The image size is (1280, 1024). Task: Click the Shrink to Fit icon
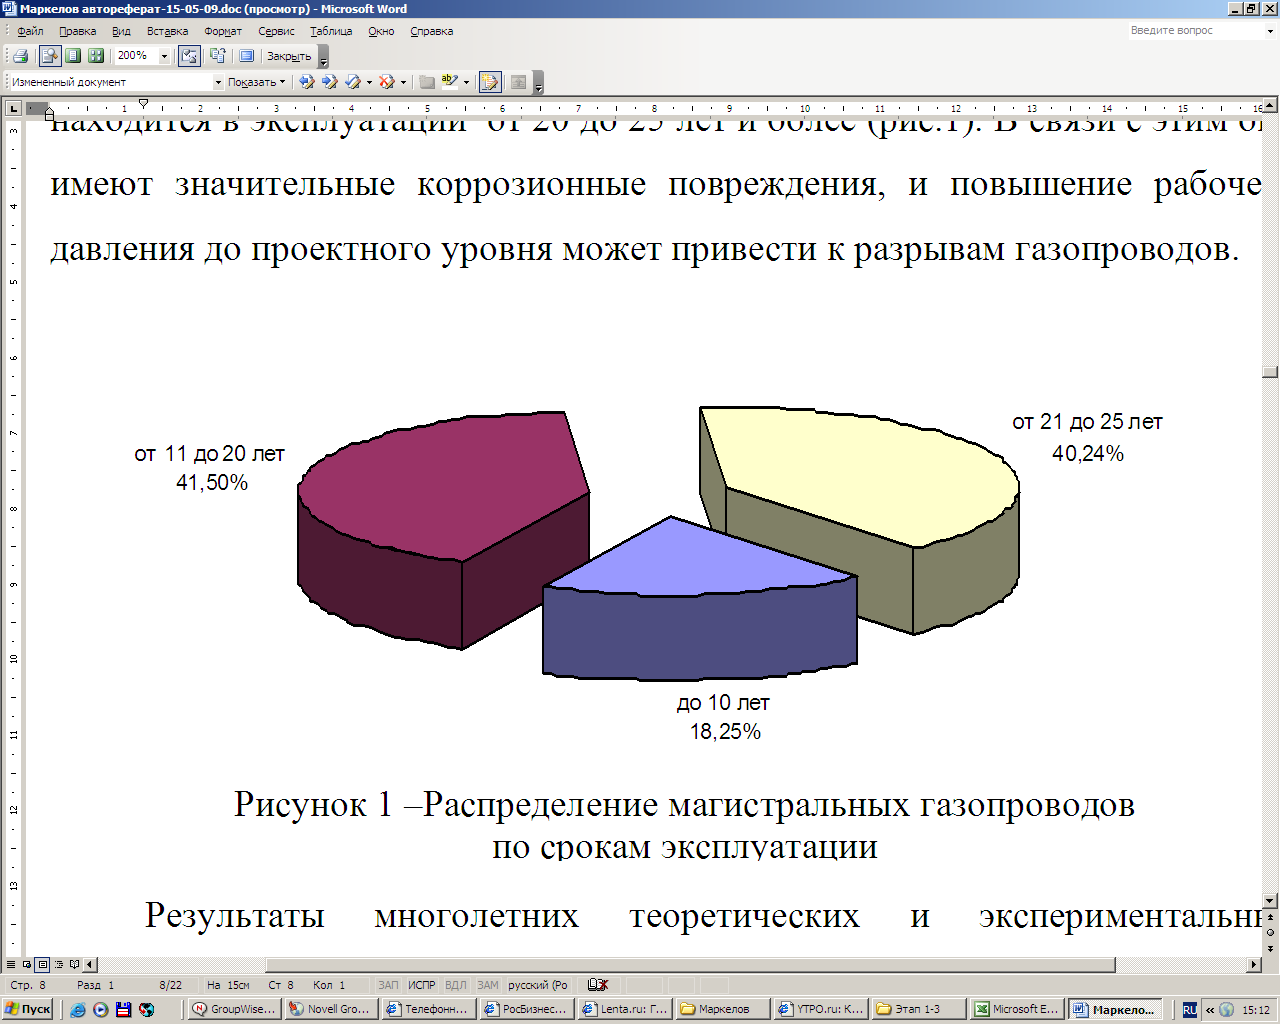(x=218, y=56)
